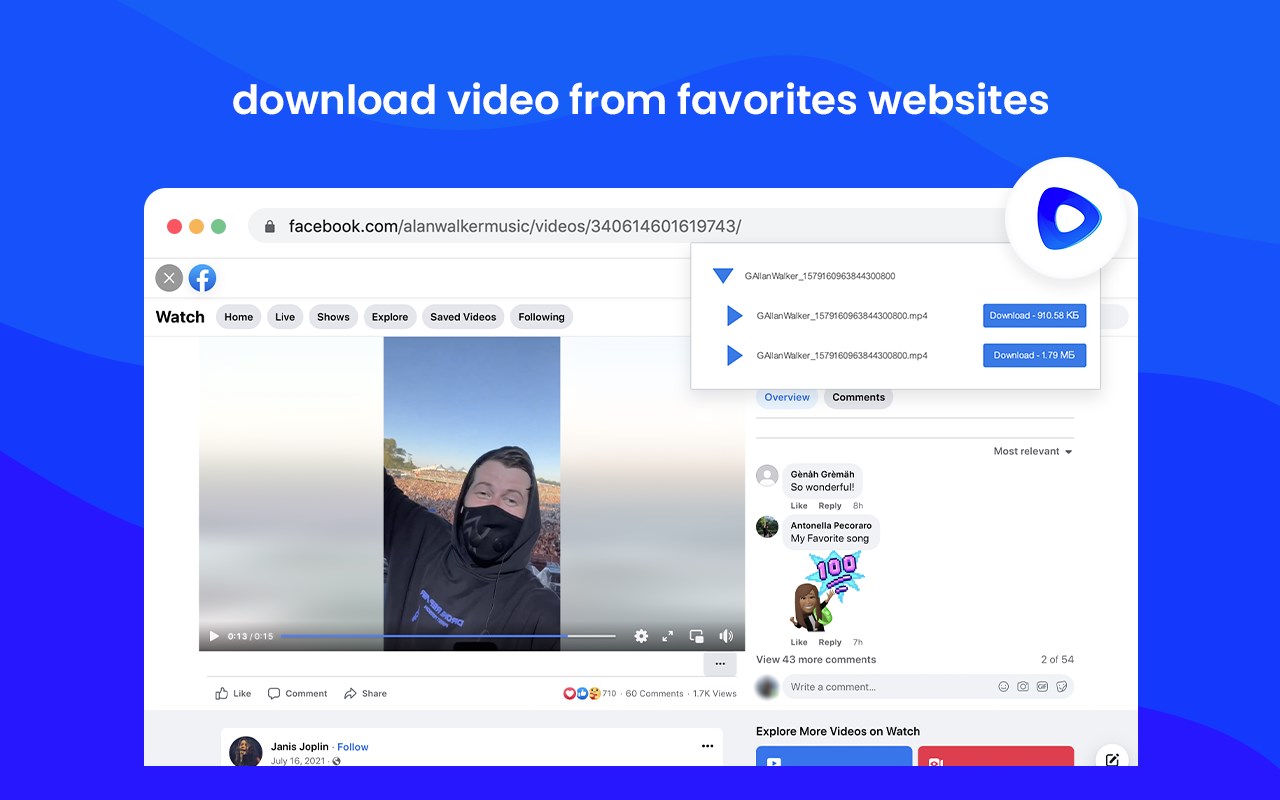Reply to Antonella Pecoraro's comment
The height and width of the screenshot is (800, 1280).
[830, 642]
